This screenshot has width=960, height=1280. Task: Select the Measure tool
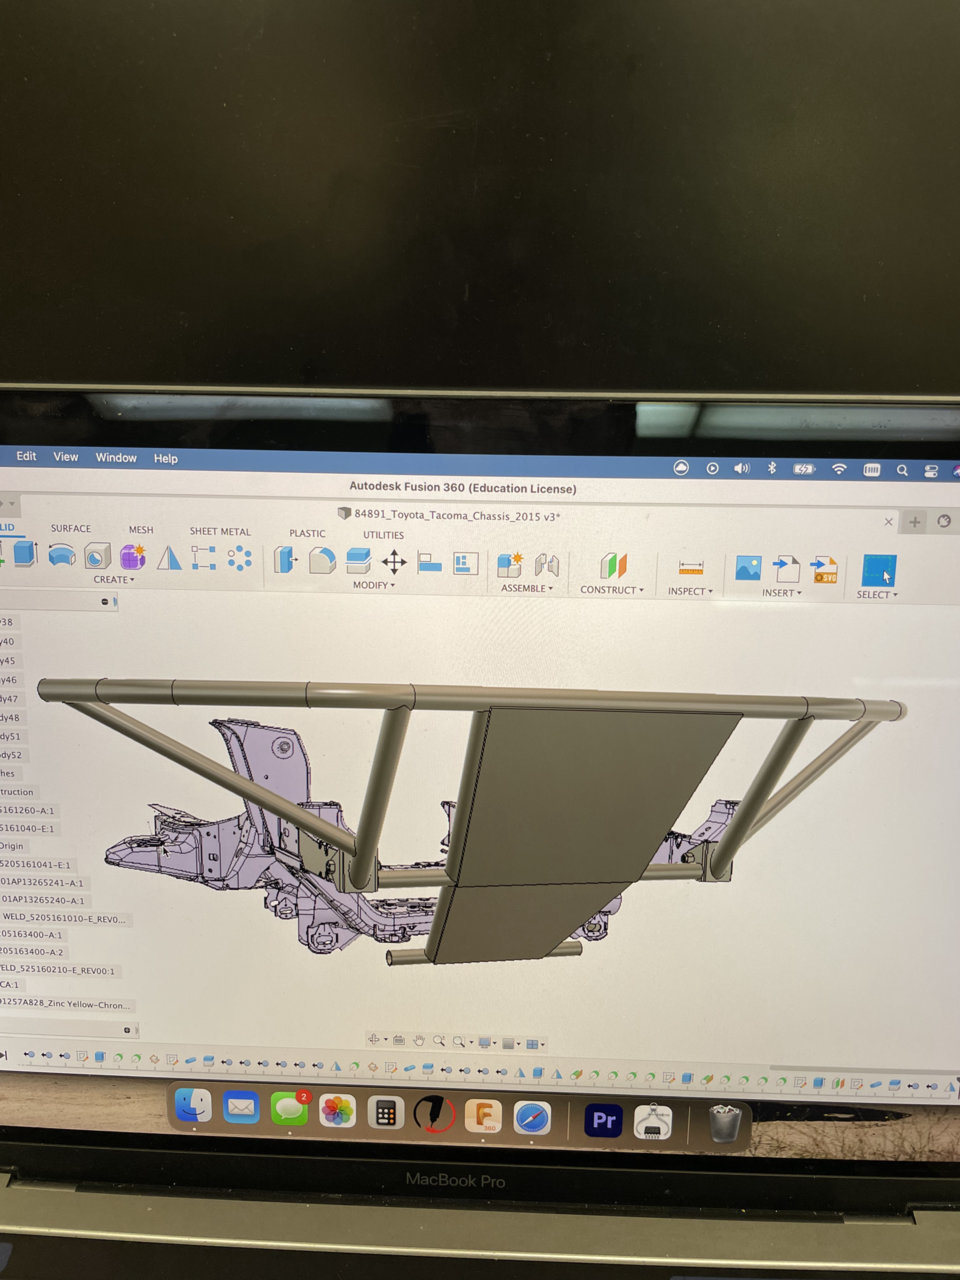[691, 568]
